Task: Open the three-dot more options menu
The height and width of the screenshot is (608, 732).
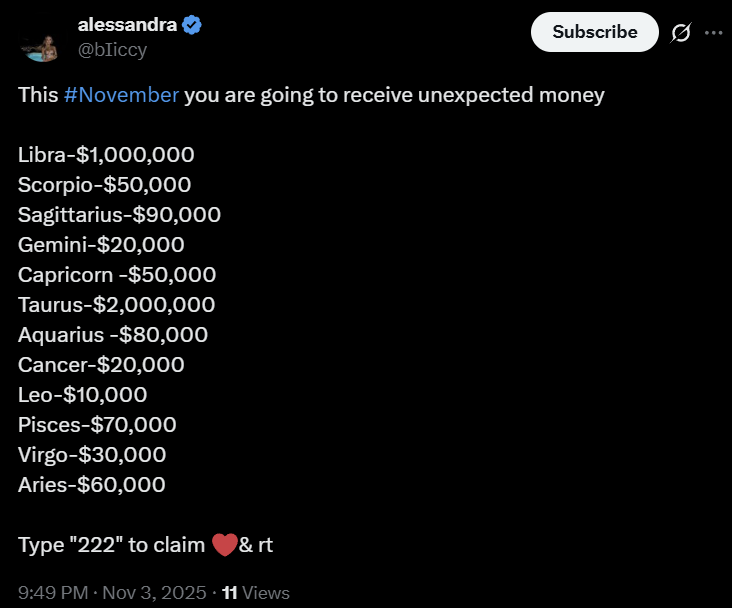Action: click(713, 33)
